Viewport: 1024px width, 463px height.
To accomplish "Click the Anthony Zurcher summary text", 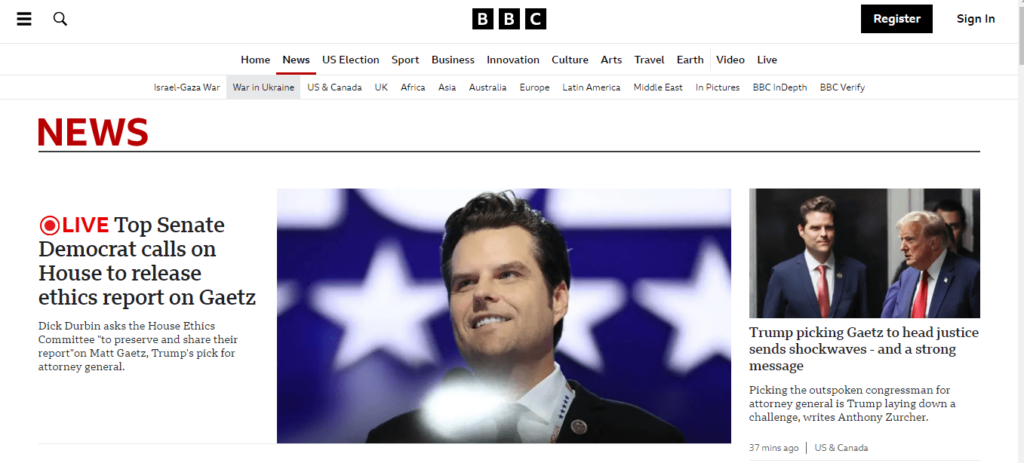I will 852,404.
